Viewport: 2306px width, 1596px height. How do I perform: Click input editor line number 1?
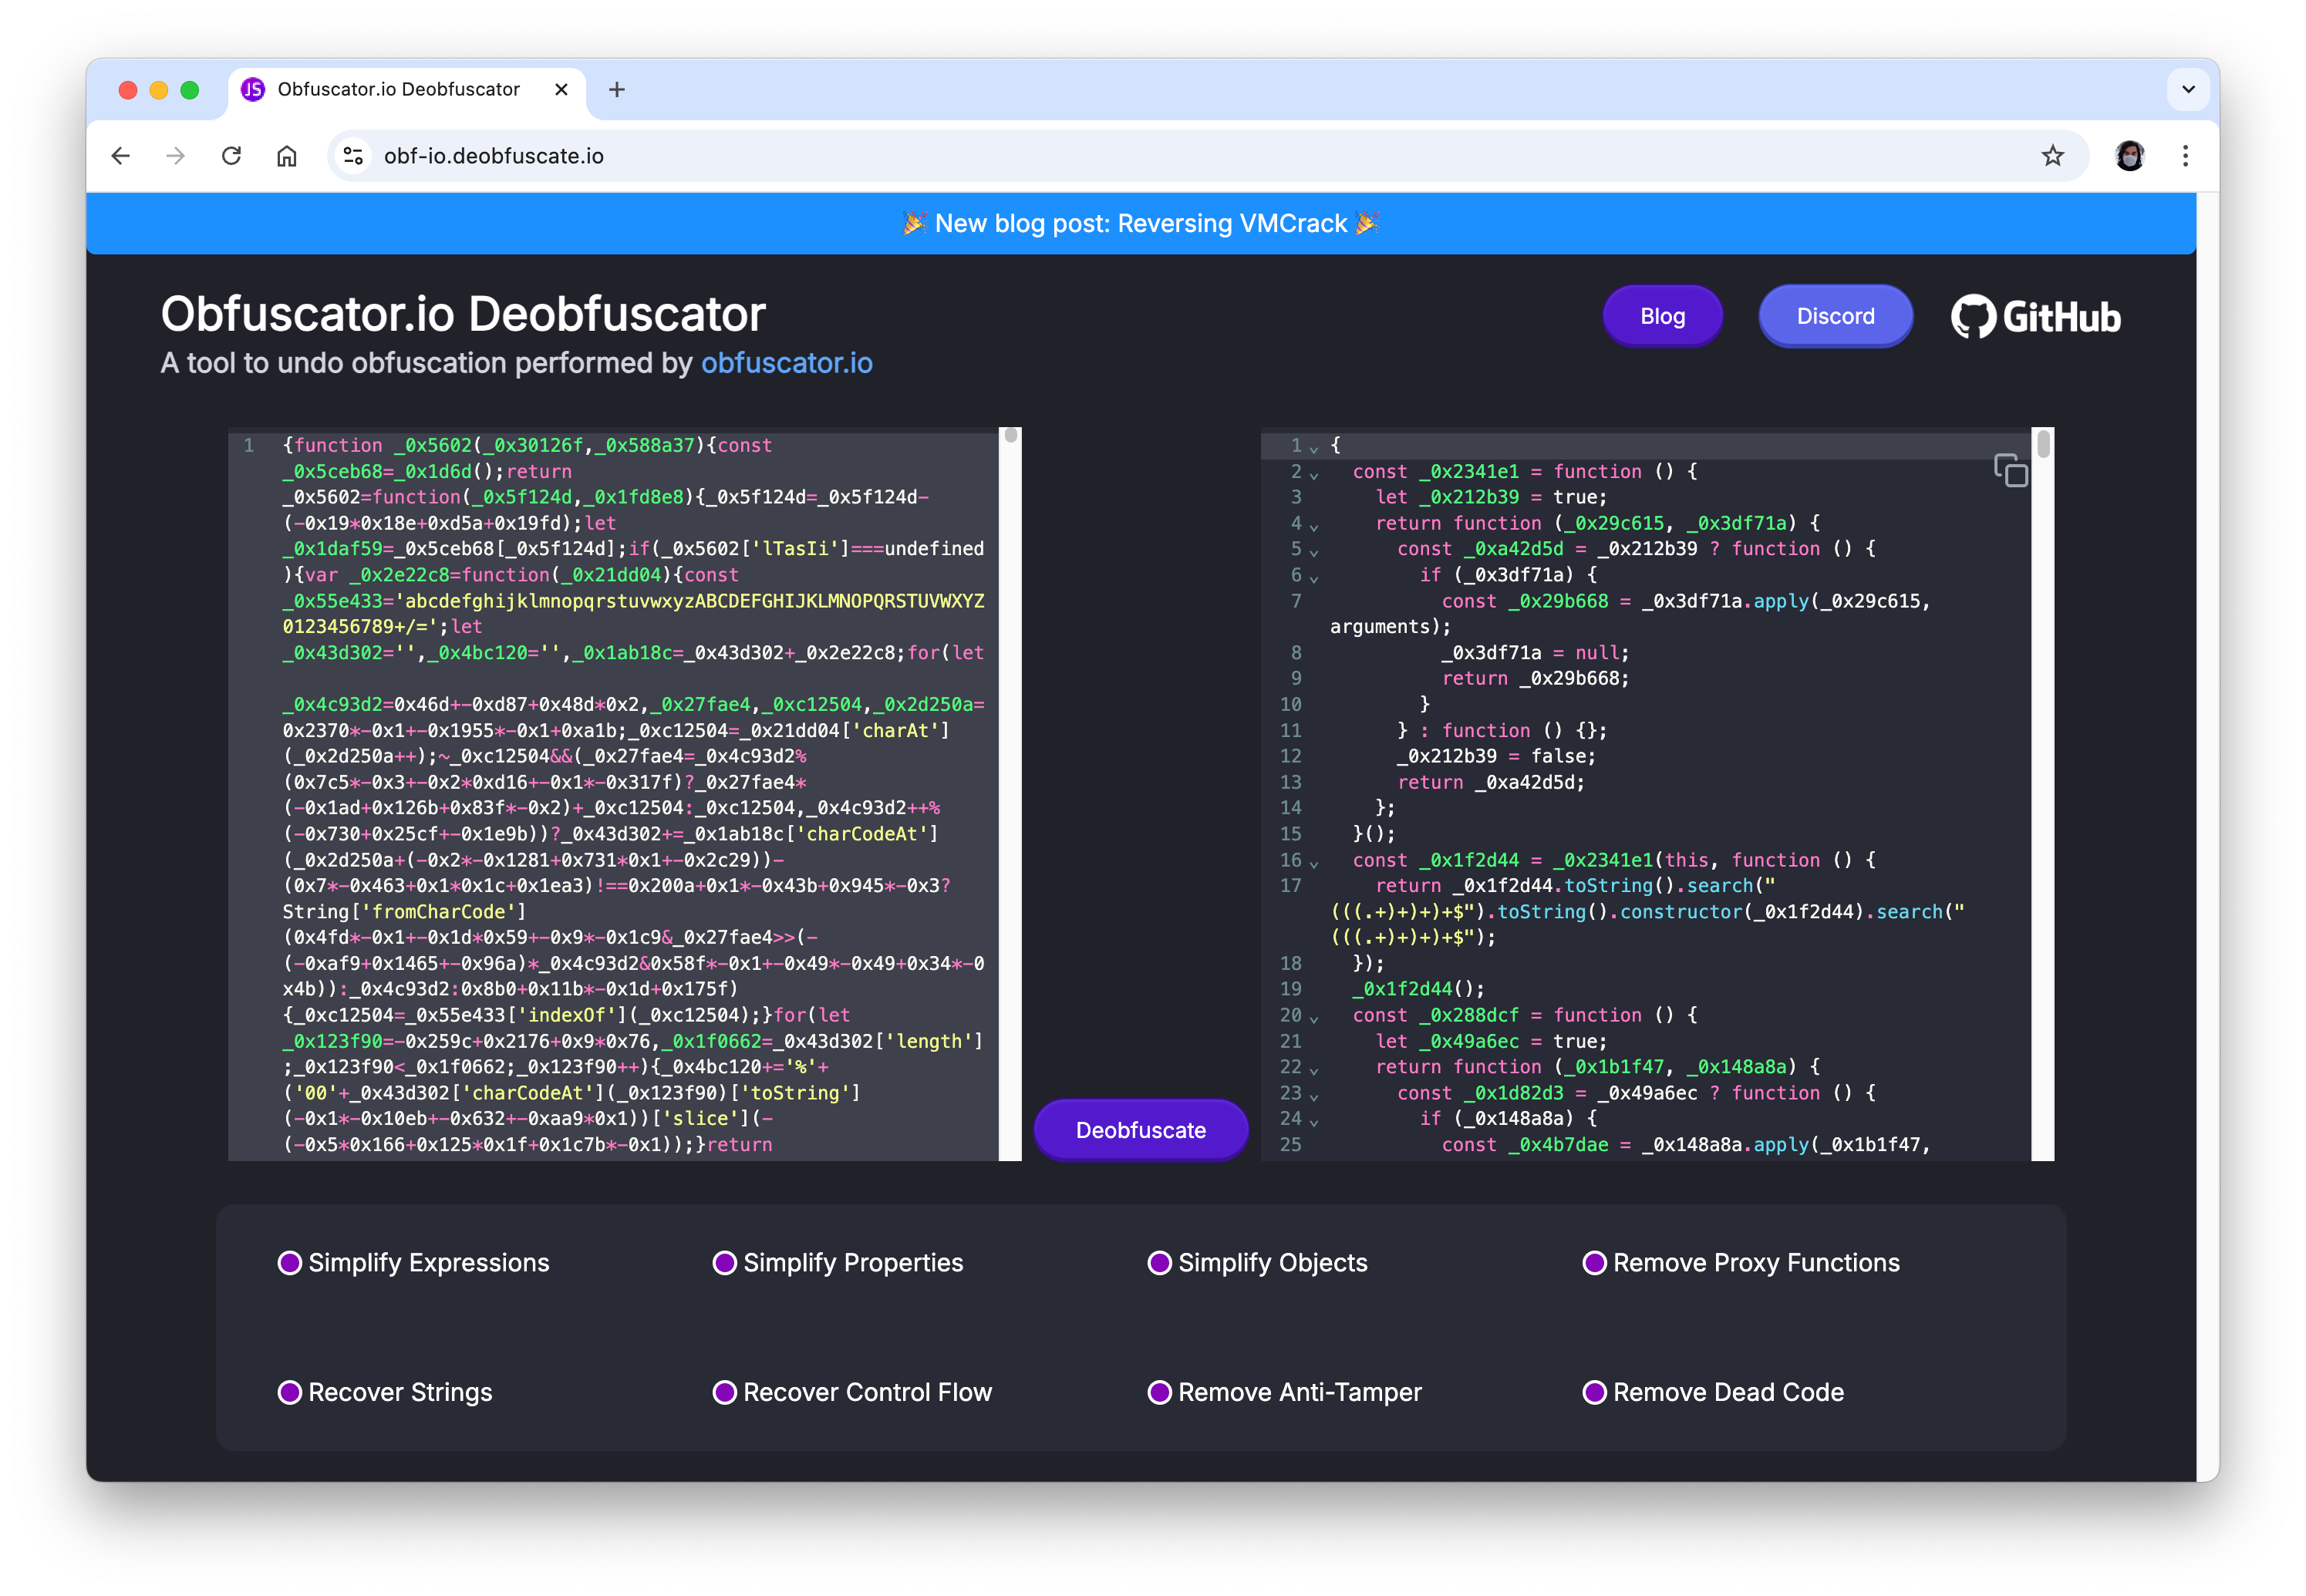click(x=248, y=445)
